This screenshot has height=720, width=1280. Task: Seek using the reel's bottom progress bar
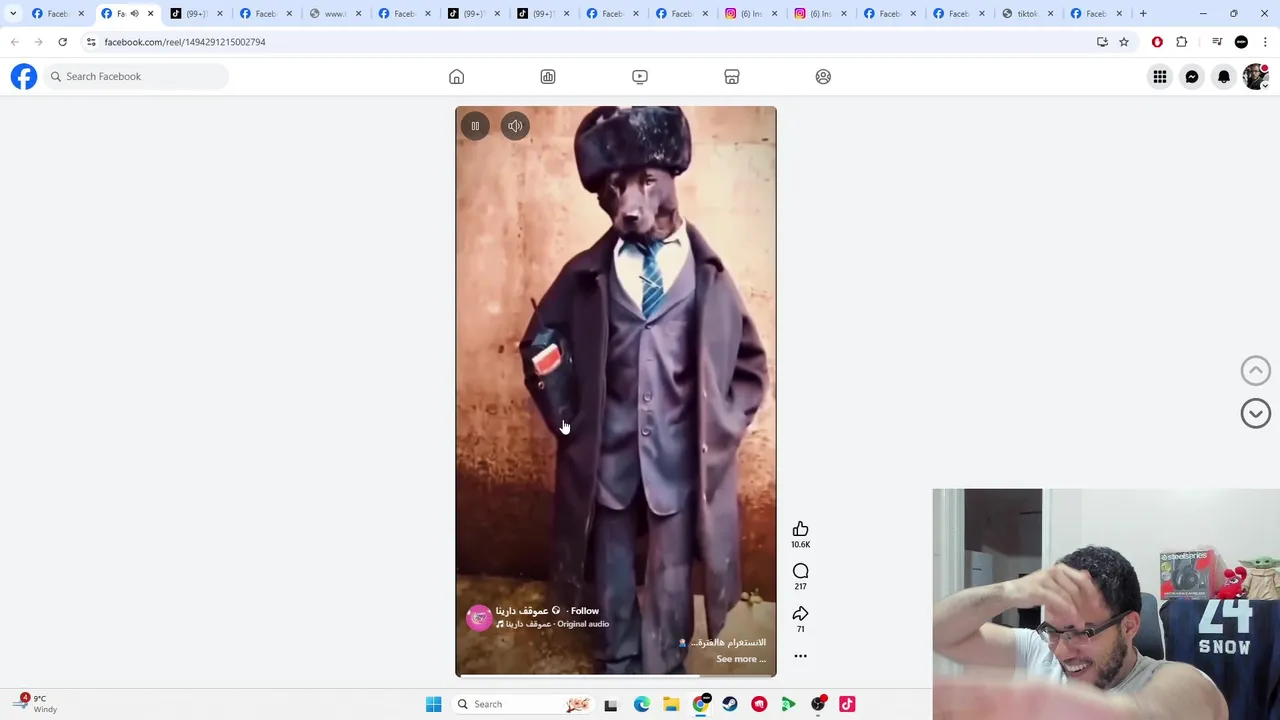[616, 676]
